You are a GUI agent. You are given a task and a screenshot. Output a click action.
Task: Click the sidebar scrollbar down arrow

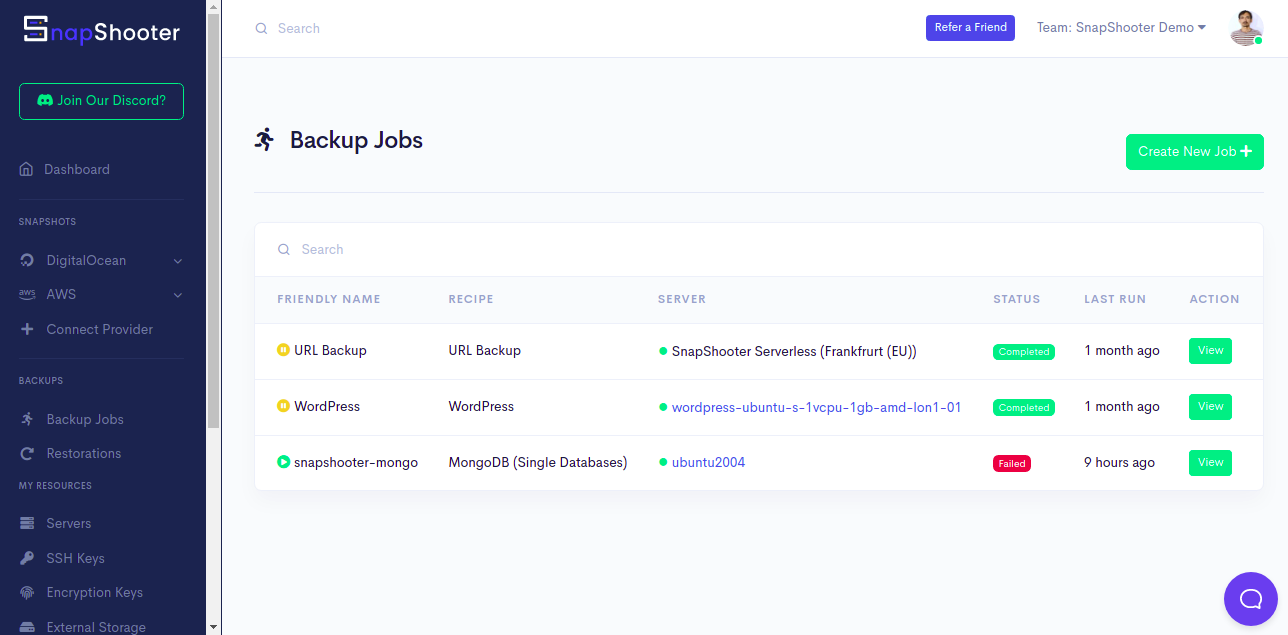[x=213, y=626]
